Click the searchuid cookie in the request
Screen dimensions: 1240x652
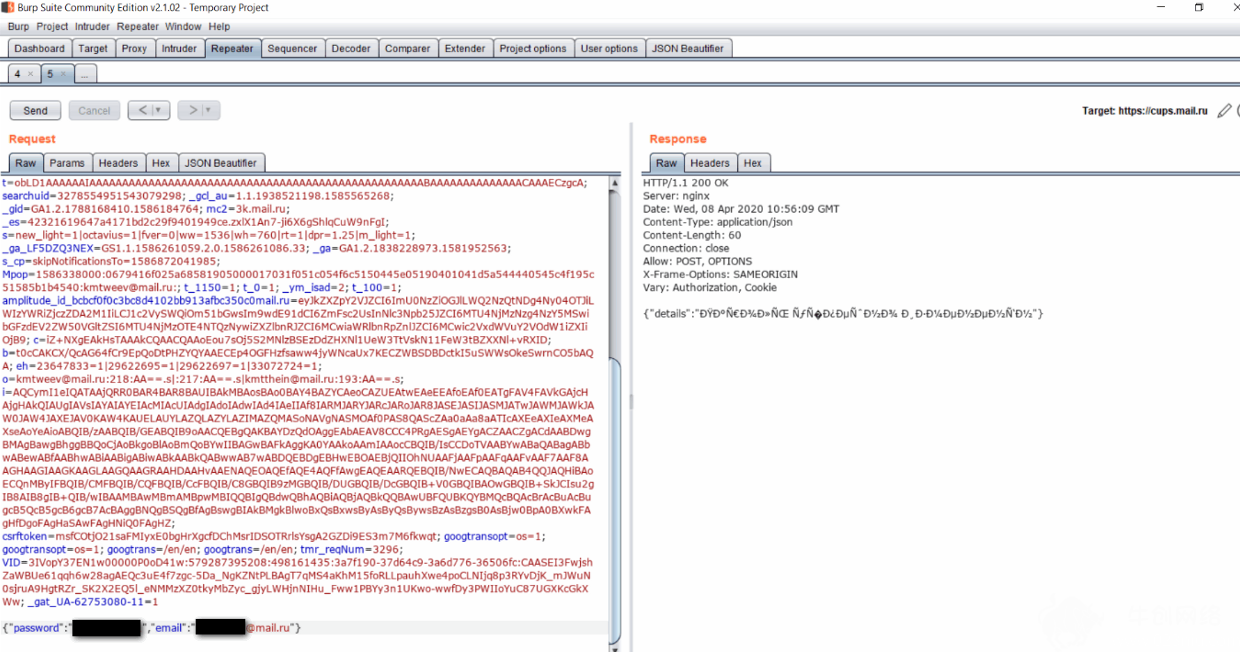click(94, 196)
